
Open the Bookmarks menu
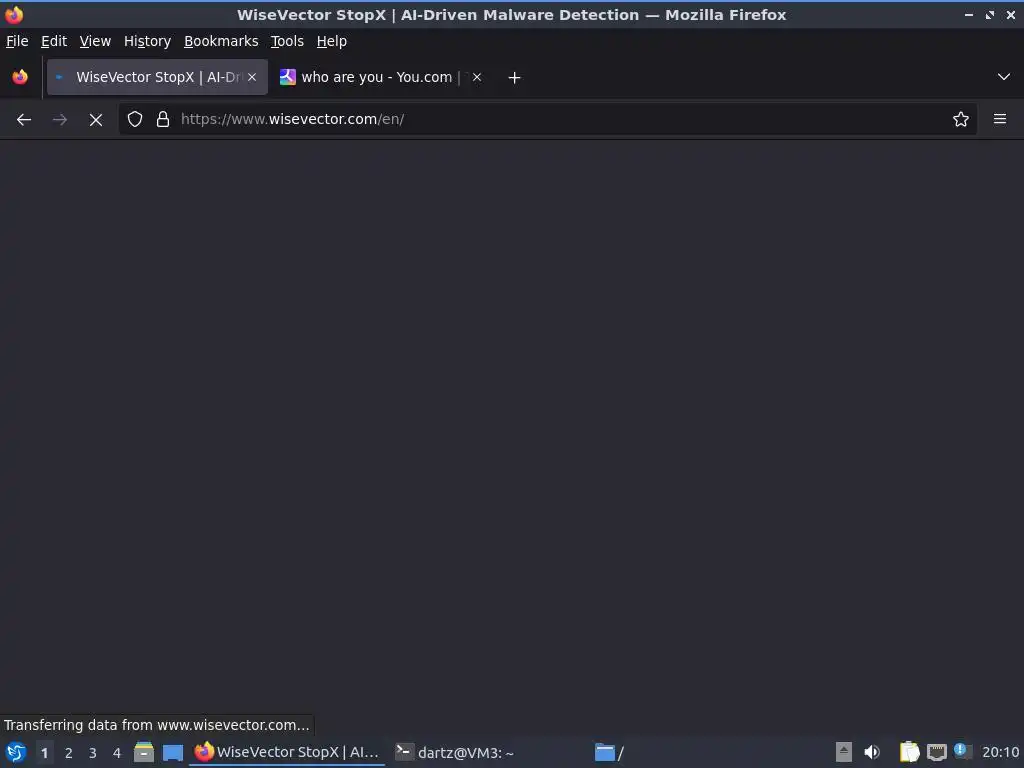tap(221, 41)
